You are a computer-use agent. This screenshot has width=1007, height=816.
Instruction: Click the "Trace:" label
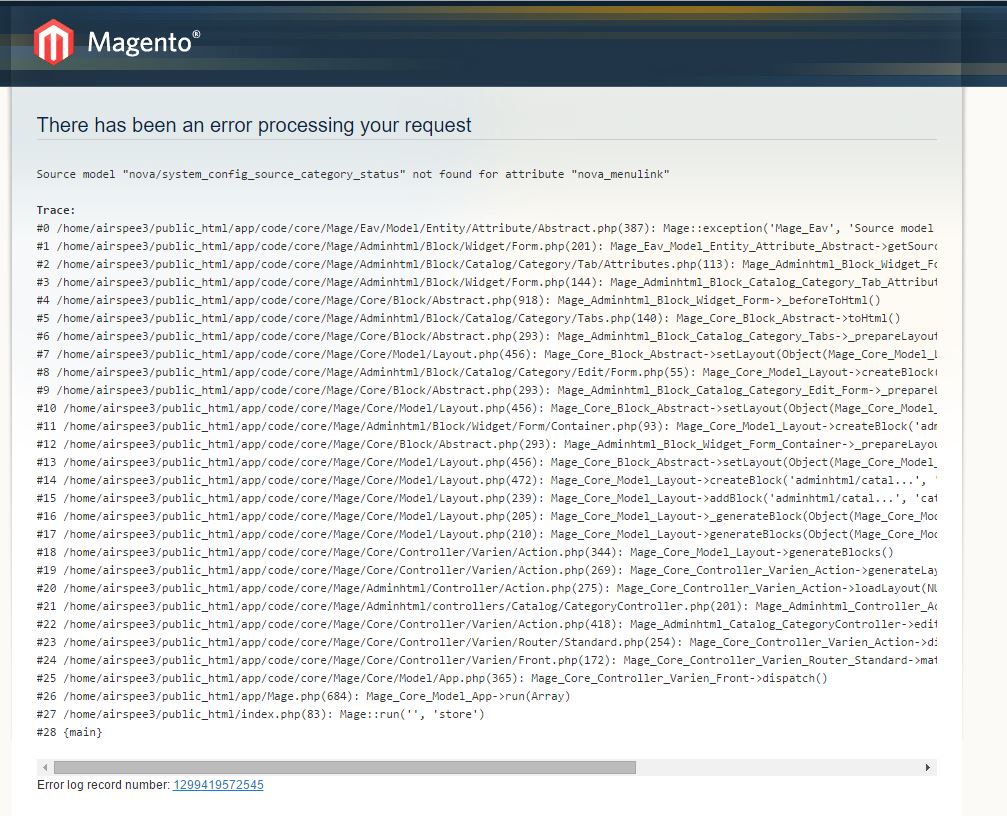[x=56, y=210]
